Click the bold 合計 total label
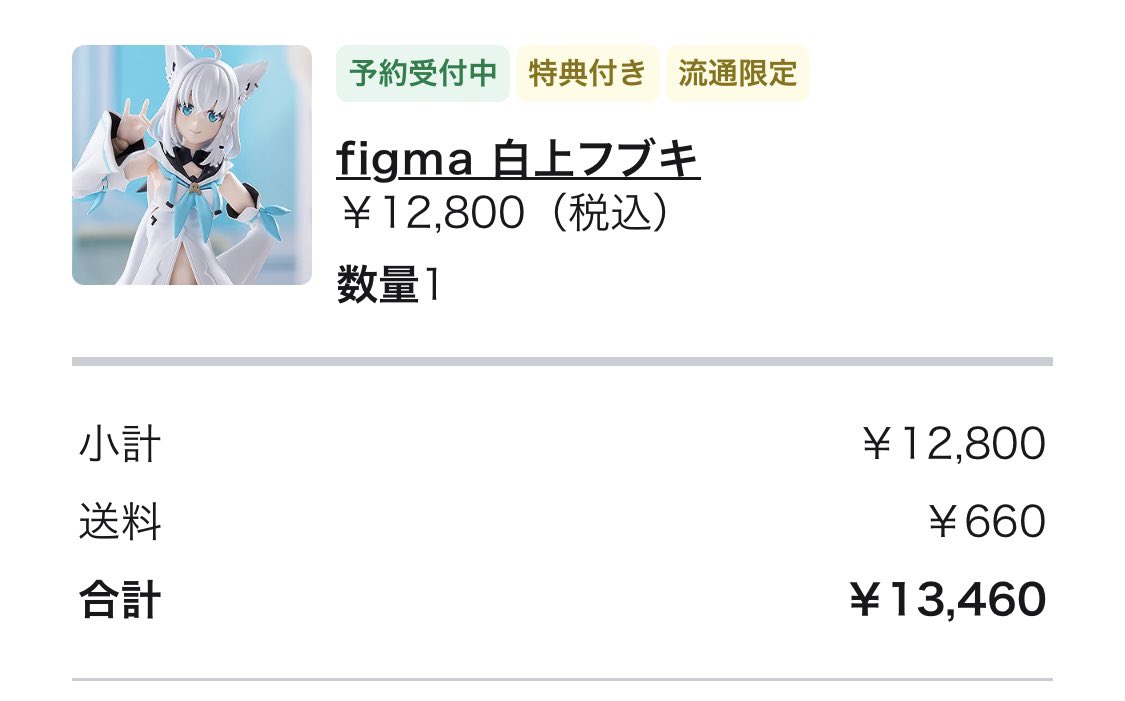The image size is (1125, 701). pyautogui.click(x=119, y=600)
